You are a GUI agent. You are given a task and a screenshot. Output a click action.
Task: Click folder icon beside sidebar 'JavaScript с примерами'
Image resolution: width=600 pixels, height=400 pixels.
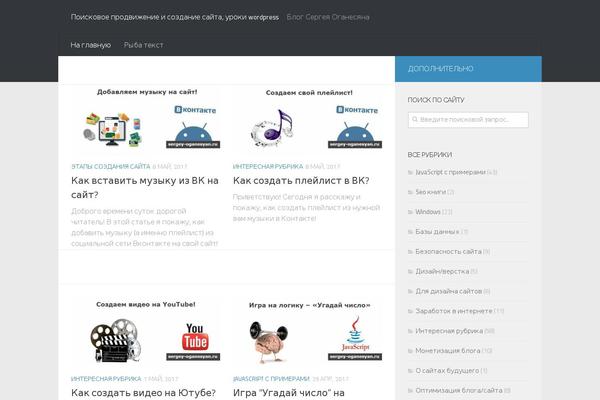[411, 172]
